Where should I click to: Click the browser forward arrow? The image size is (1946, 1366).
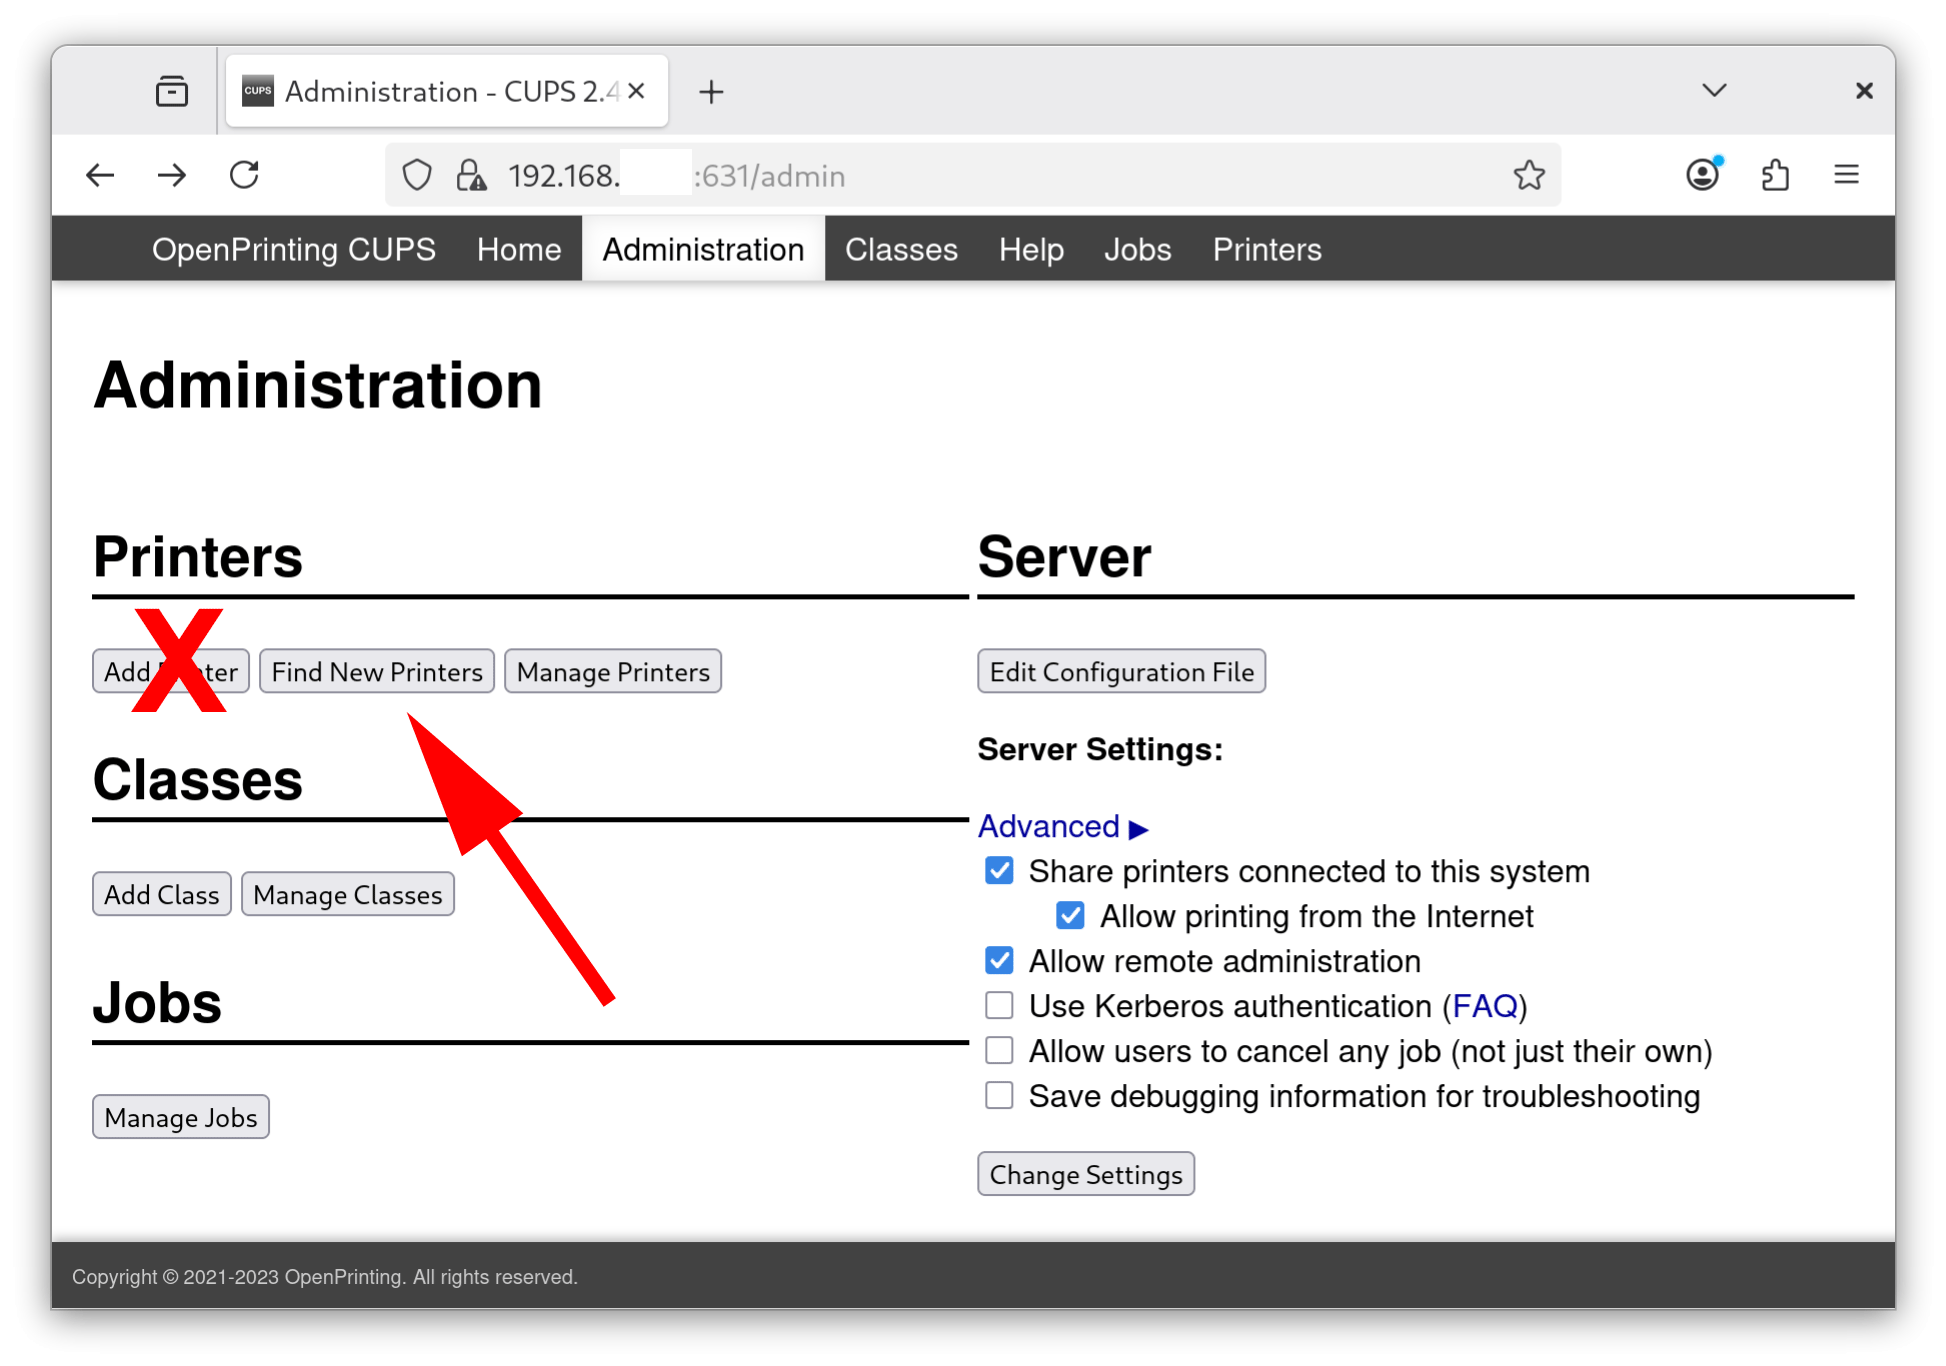(x=172, y=176)
